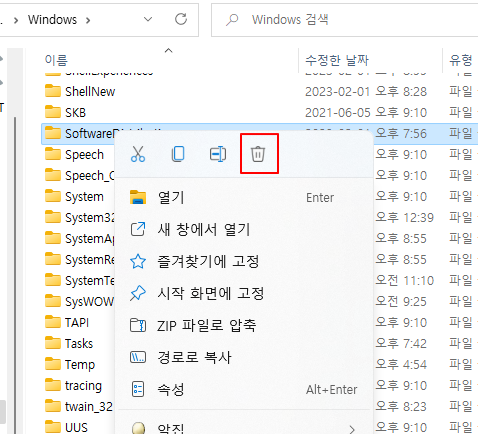Click the zip folder icon in menu
478x434 pixels.
(x=138, y=325)
